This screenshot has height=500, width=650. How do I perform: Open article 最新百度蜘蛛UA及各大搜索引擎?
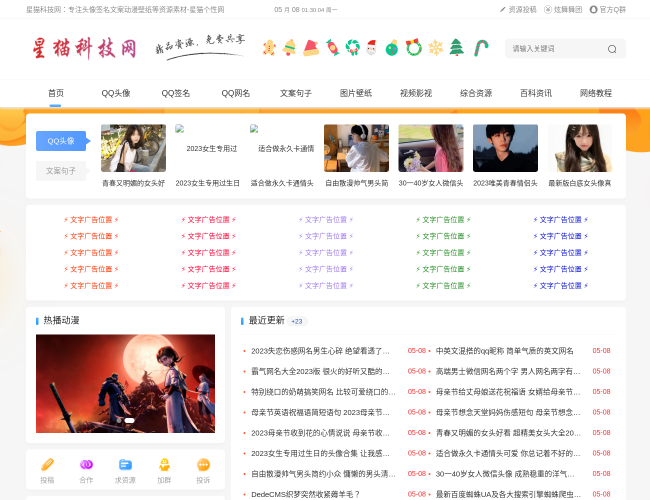tap(508, 494)
